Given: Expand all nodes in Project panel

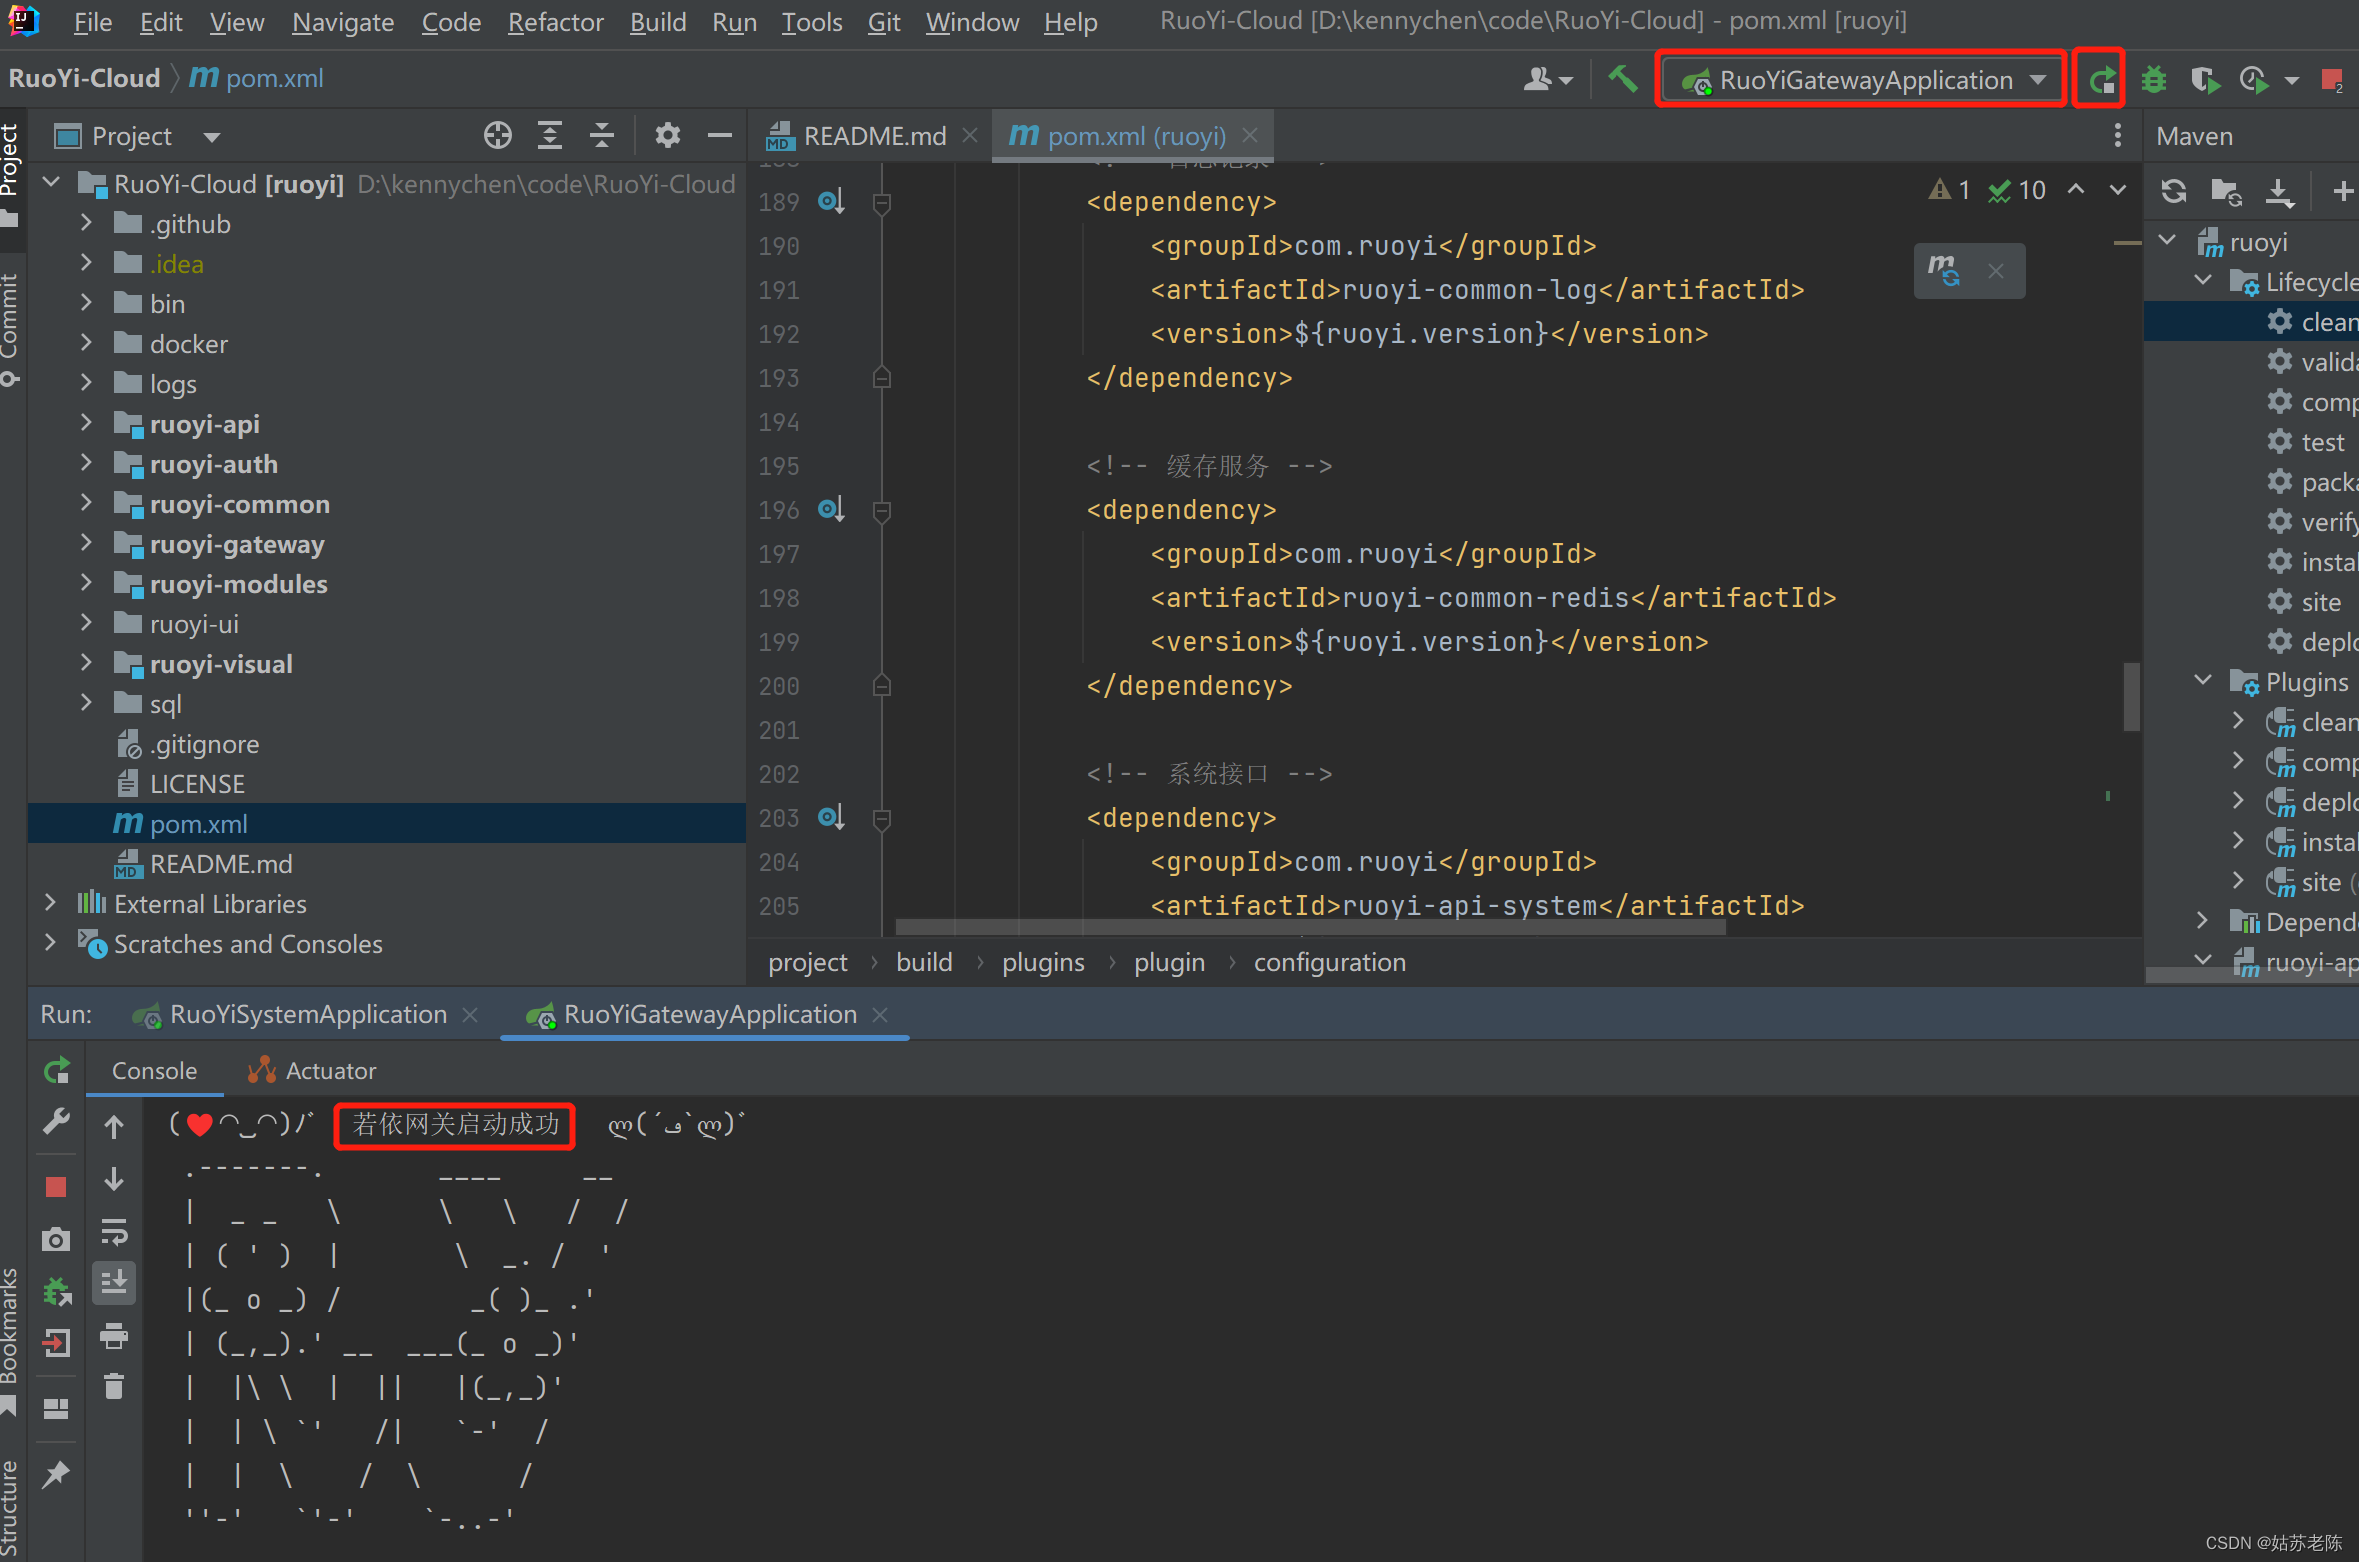Looking at the screenshot, I should tap(549, 135).
